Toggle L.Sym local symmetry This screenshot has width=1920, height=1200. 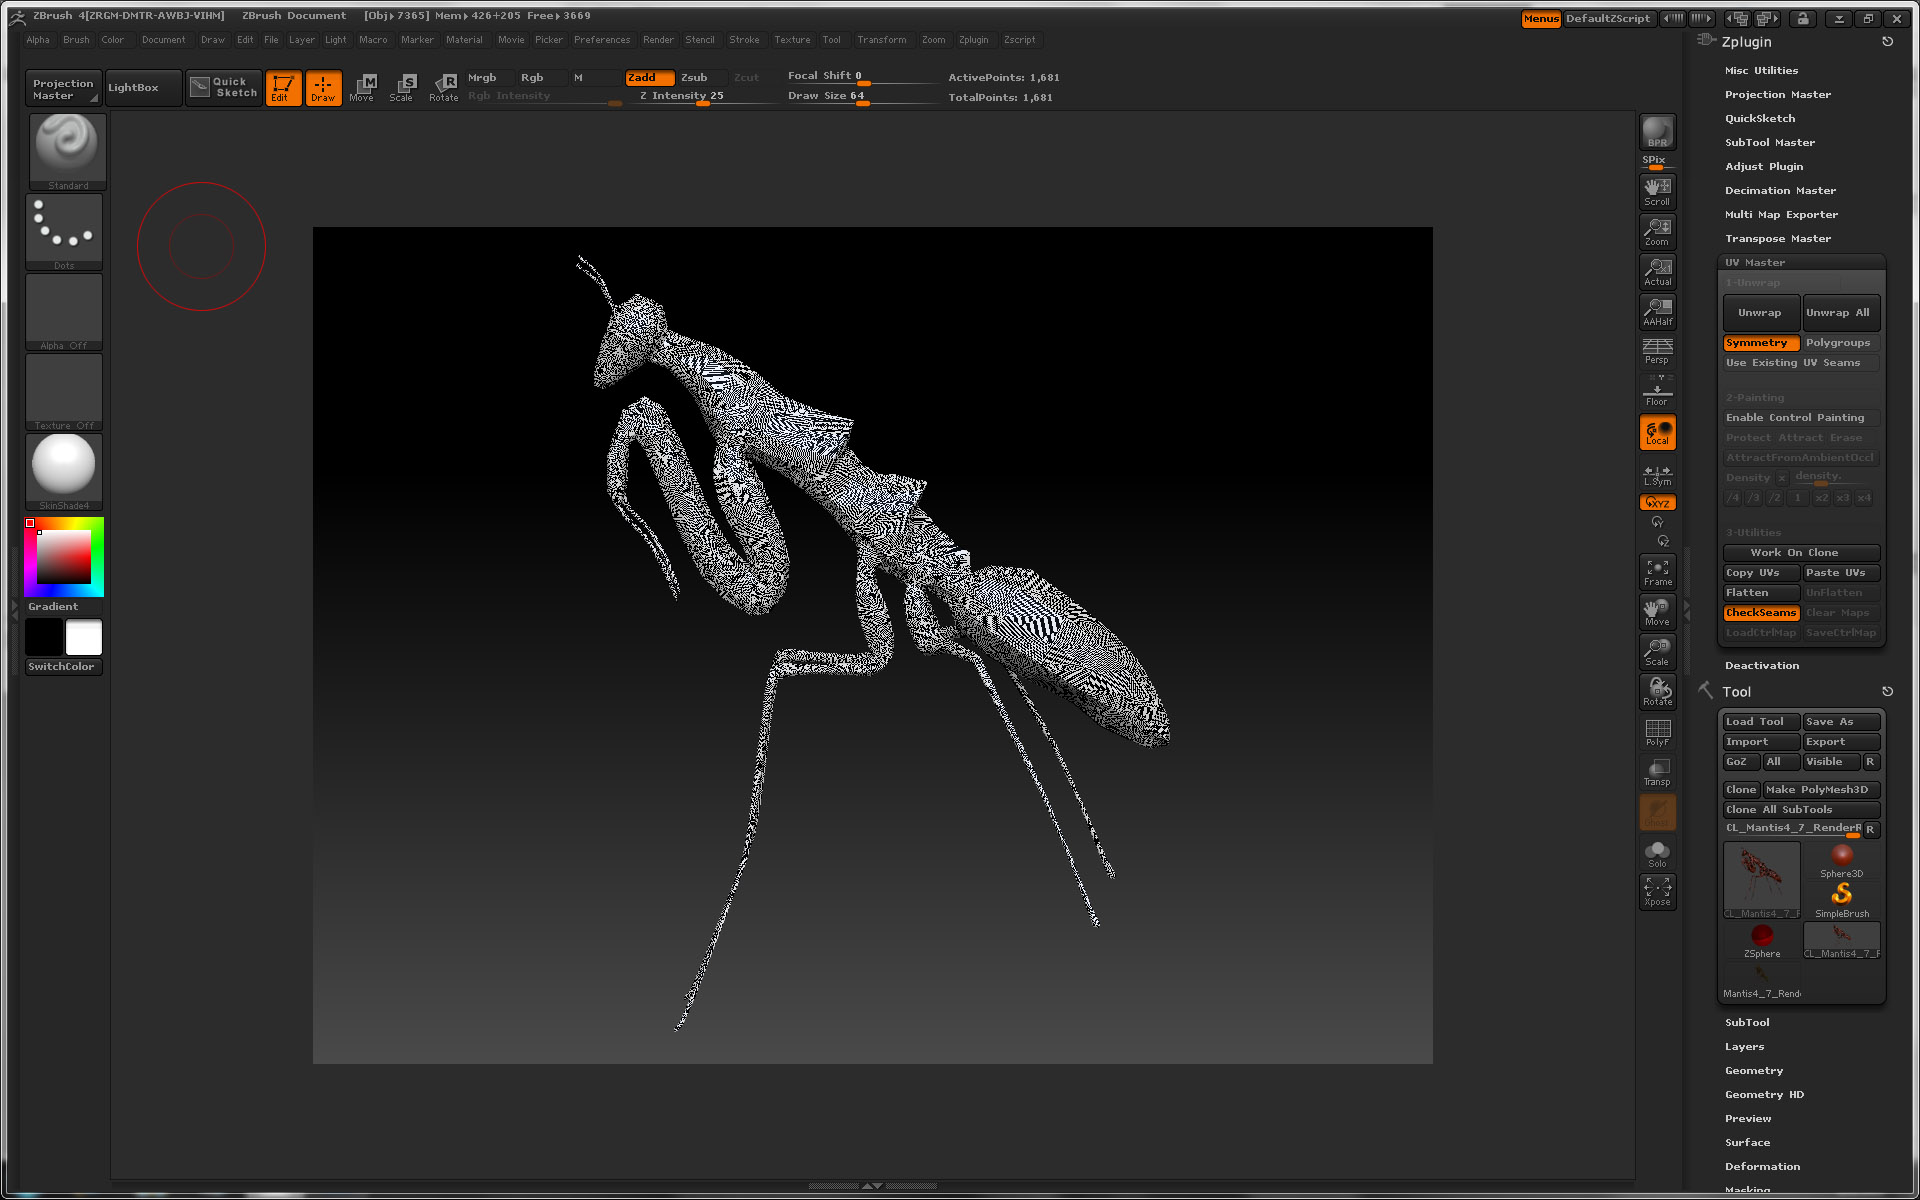click(x=1657, y=474)
